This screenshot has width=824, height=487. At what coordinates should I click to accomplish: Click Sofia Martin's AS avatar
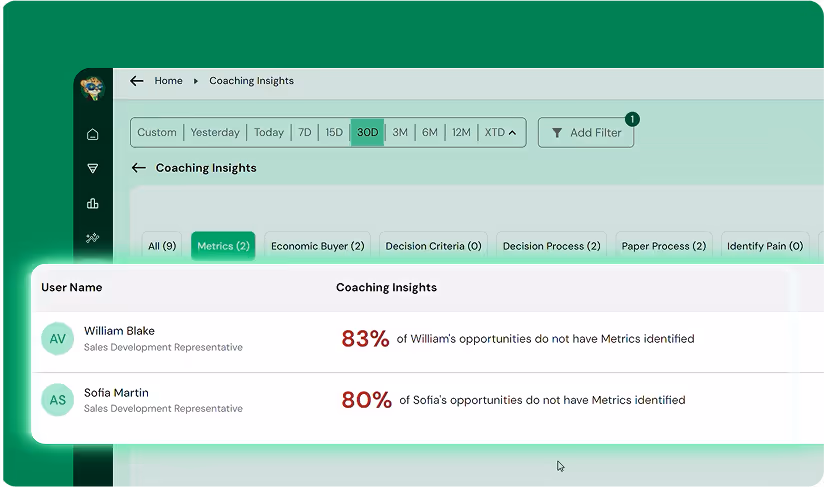[x=57, y=400]
